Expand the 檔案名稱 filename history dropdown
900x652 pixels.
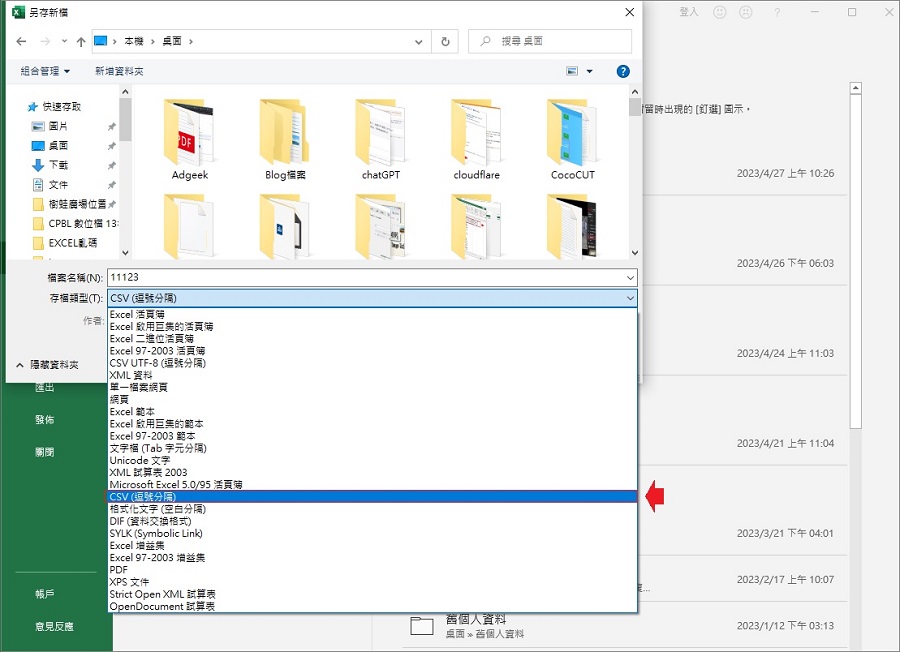point(629,277)
